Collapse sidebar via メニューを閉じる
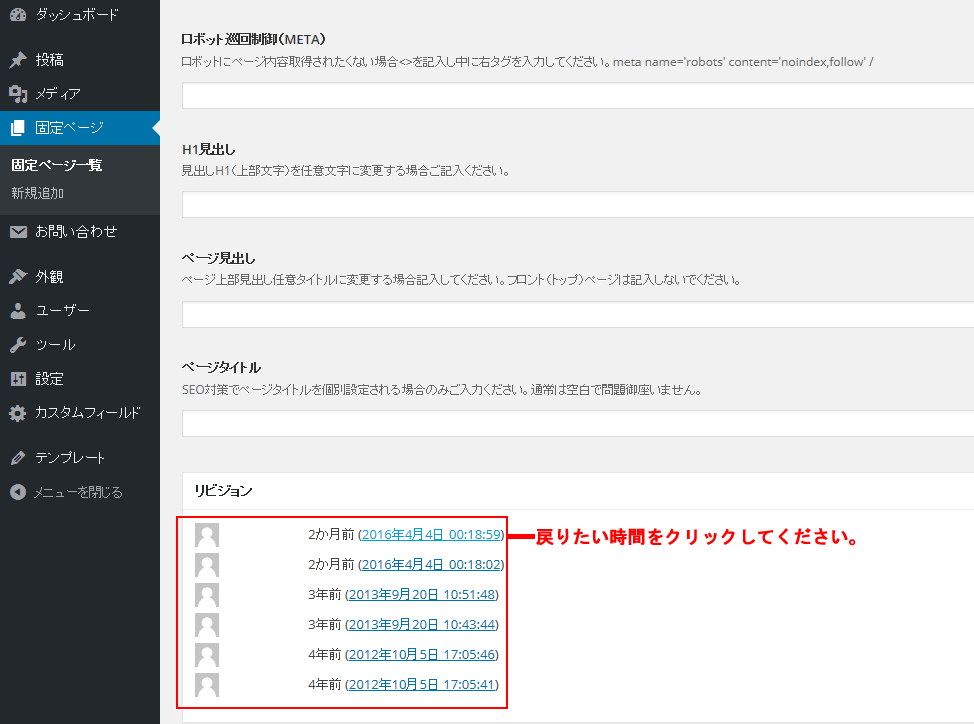Screen dimensions: 974x724 coord(80,492)
